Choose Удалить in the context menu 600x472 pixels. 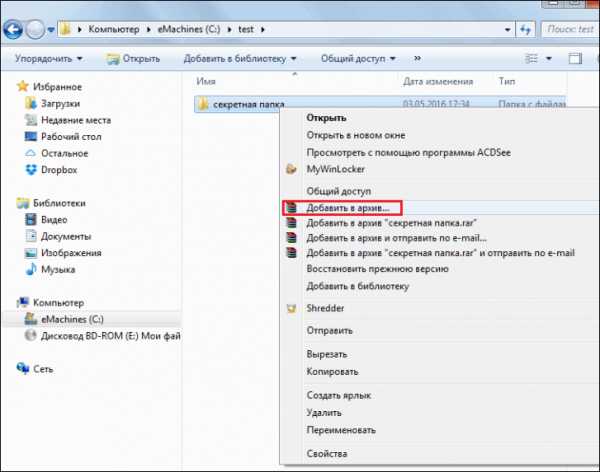(x=324, y=413)
